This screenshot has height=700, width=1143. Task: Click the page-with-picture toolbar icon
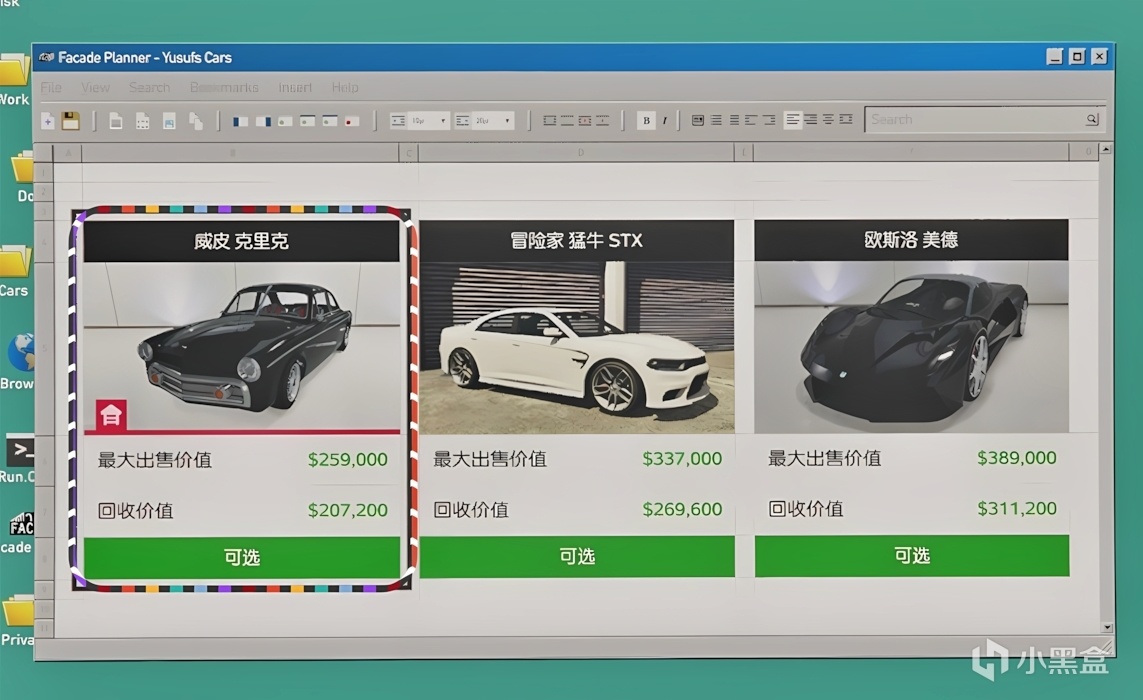pos(168,121)
